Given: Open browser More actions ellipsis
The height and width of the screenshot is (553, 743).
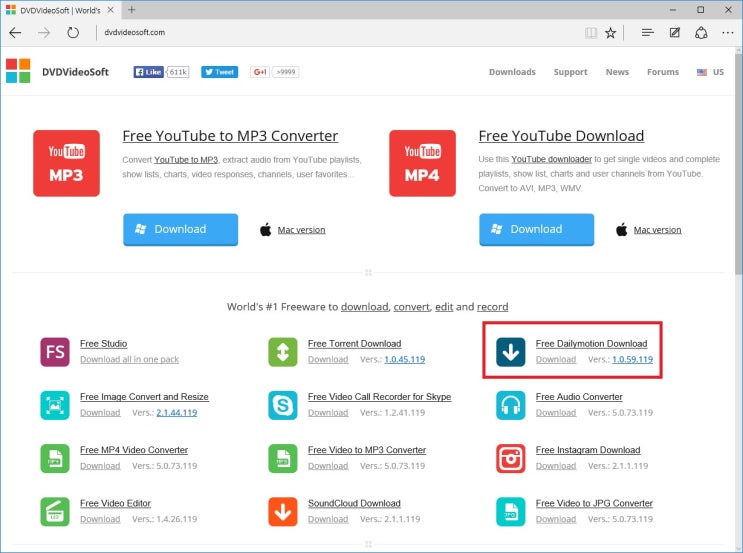Looking at the screenshot, I should tap(727, 33).
